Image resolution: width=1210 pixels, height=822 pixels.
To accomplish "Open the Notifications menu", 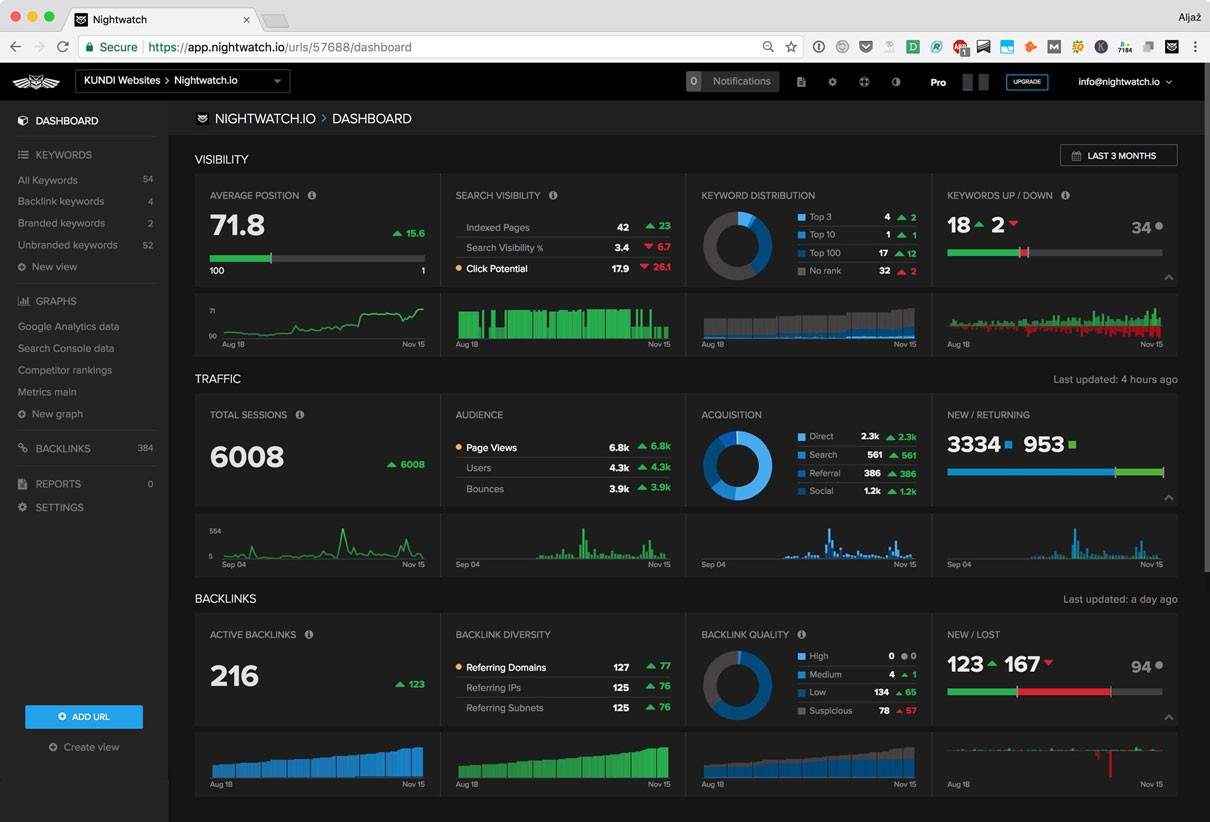I will tap(739, 81).
